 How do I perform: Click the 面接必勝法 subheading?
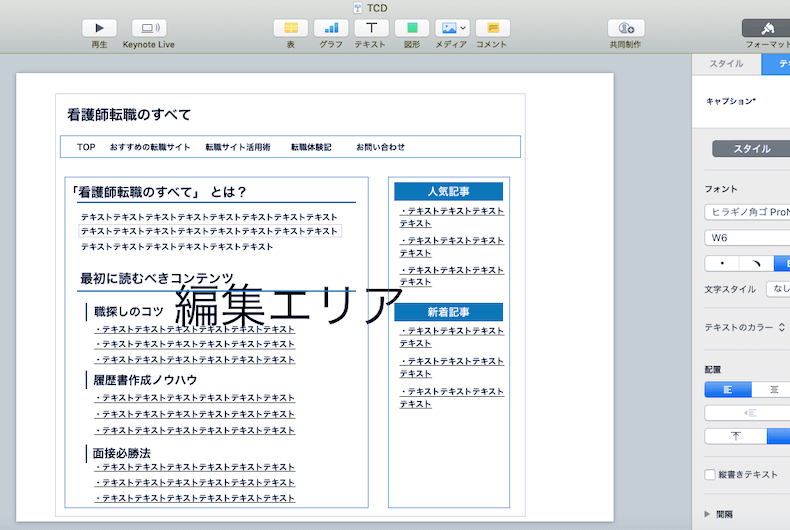tap(121, 453)
